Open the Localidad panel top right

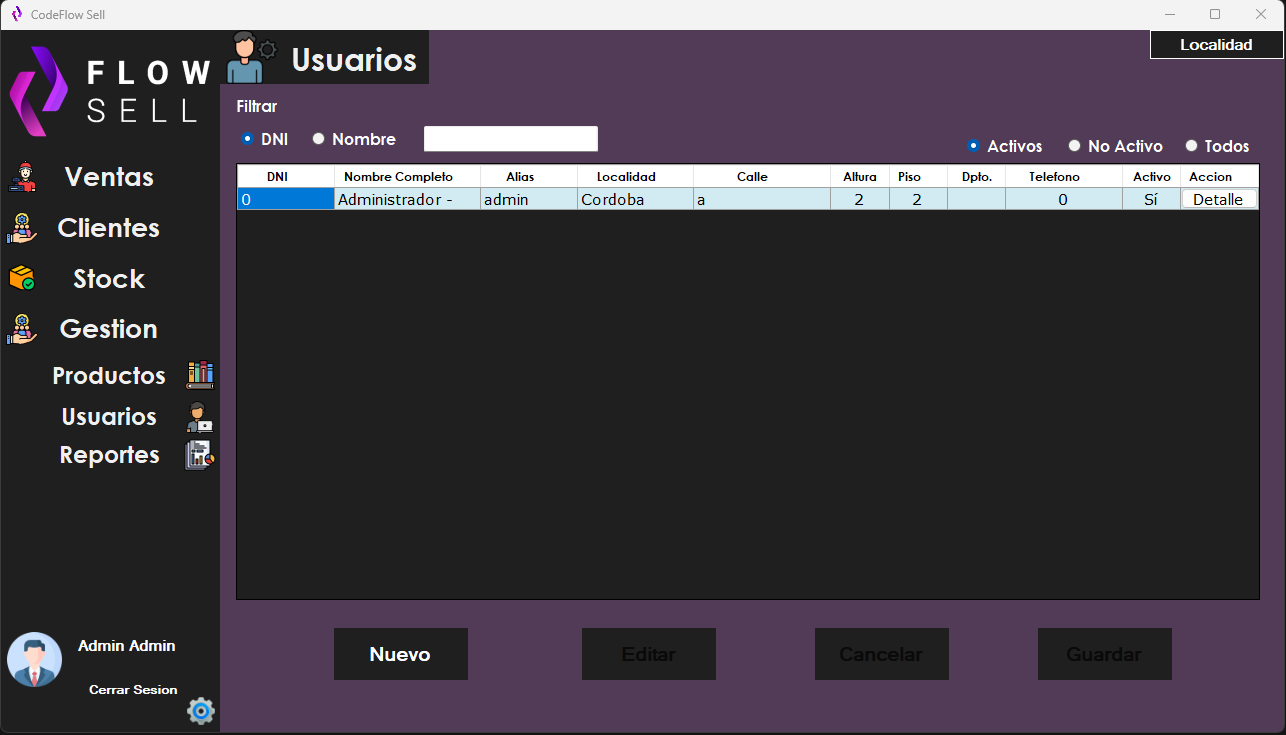(x=1216, y=44)
